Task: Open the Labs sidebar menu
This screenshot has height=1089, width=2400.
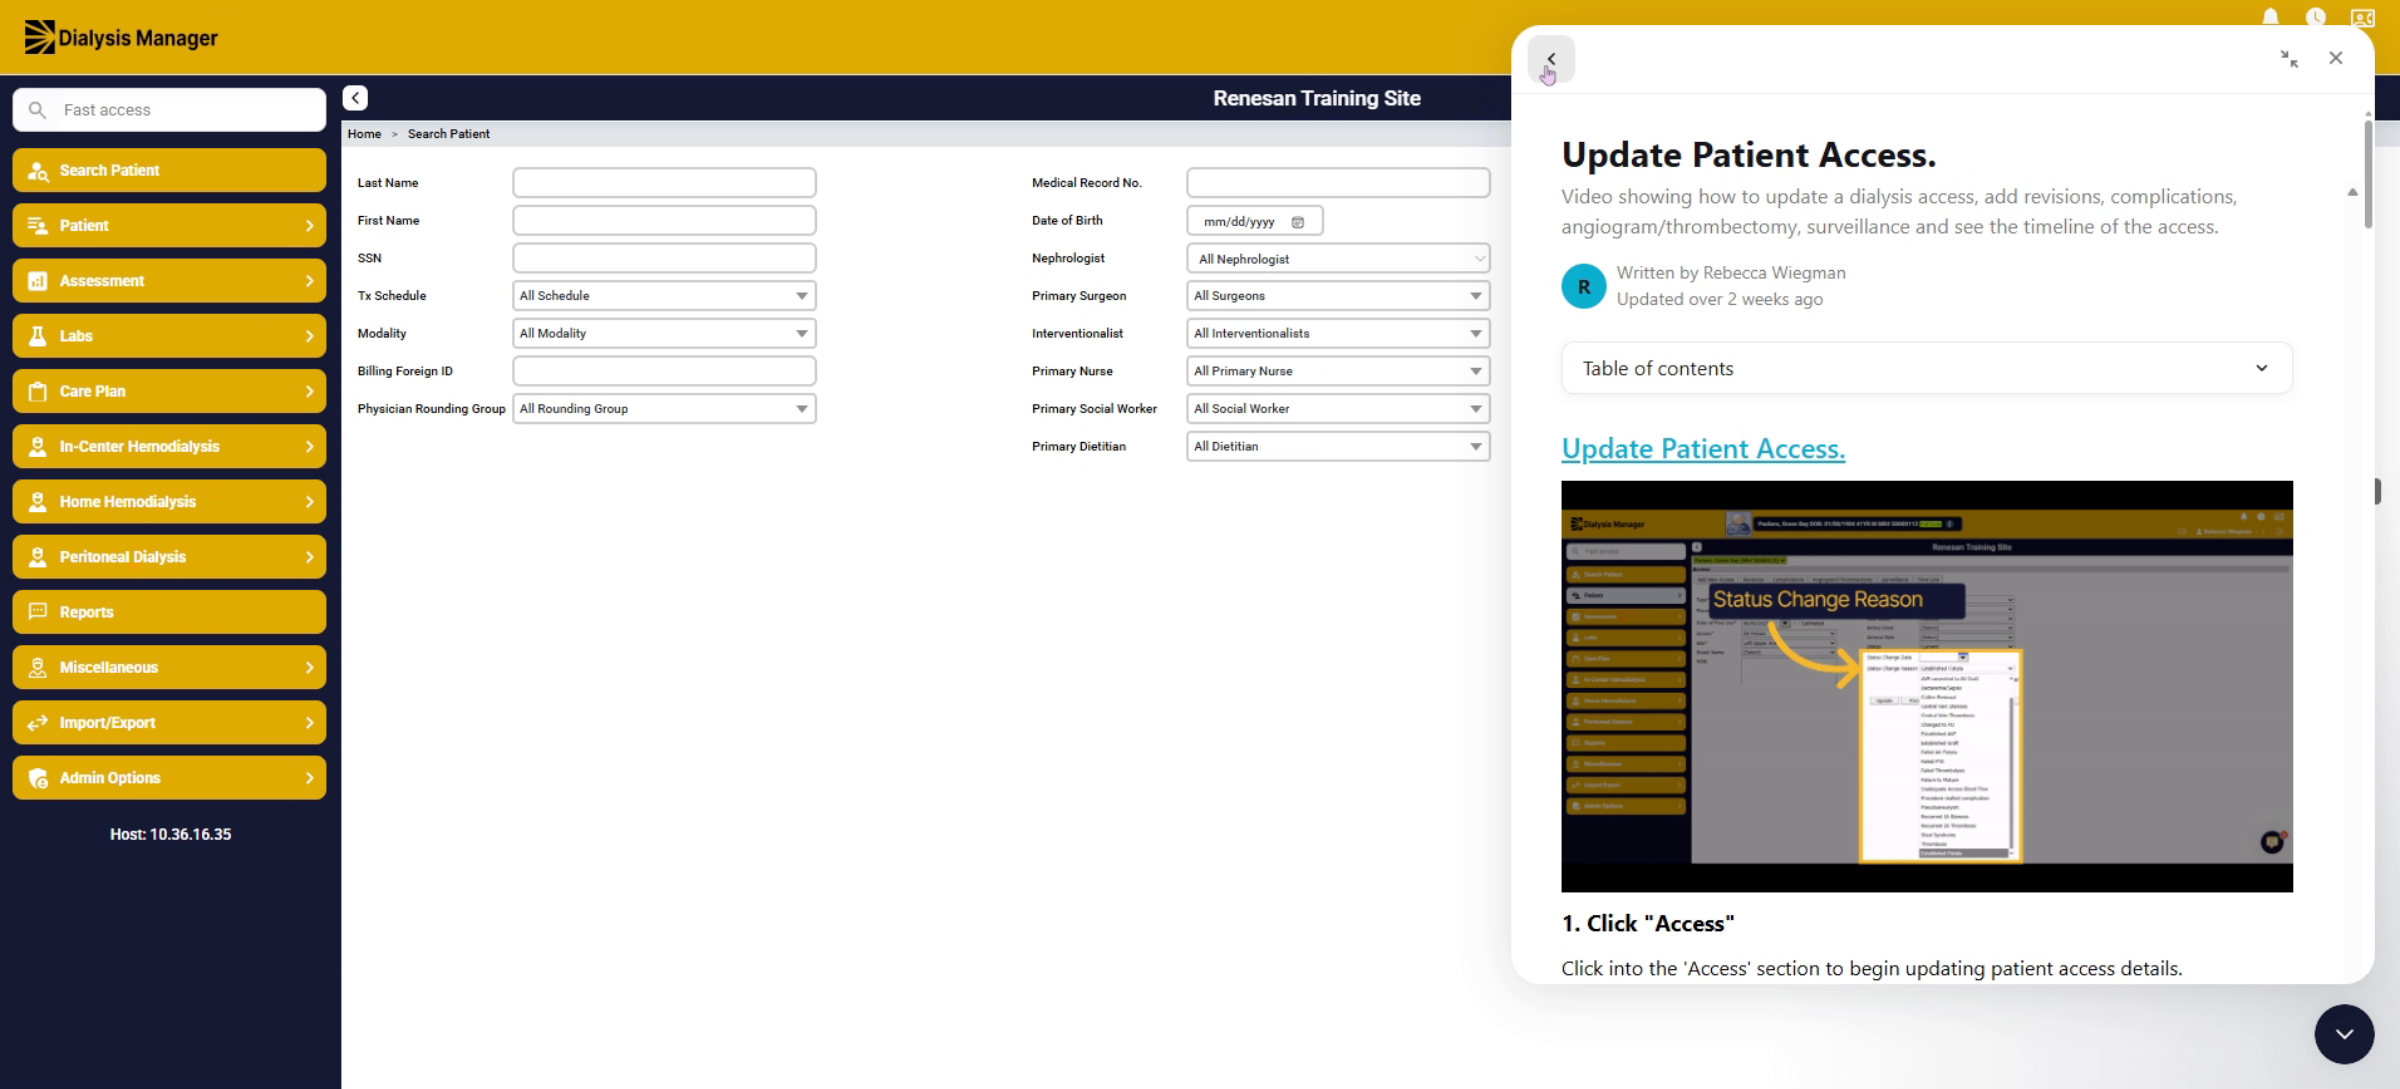Action: coord(169,336)
